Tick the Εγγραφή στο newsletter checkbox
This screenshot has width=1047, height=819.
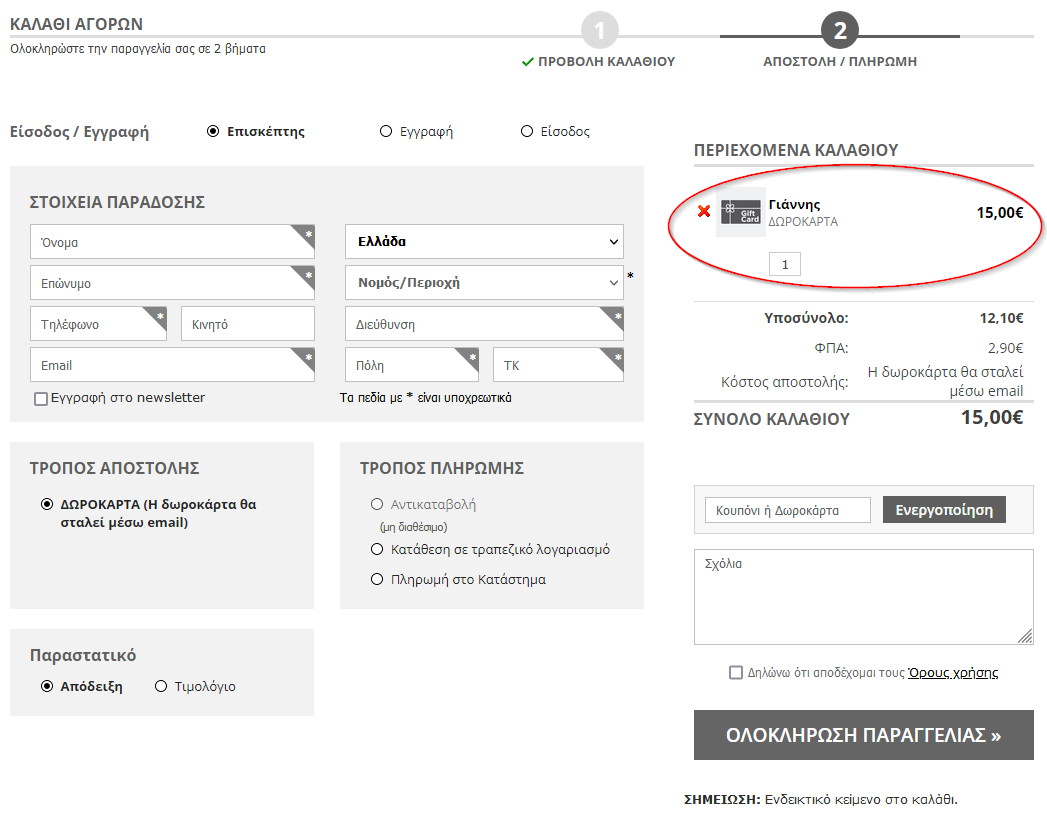coord(41,399)
